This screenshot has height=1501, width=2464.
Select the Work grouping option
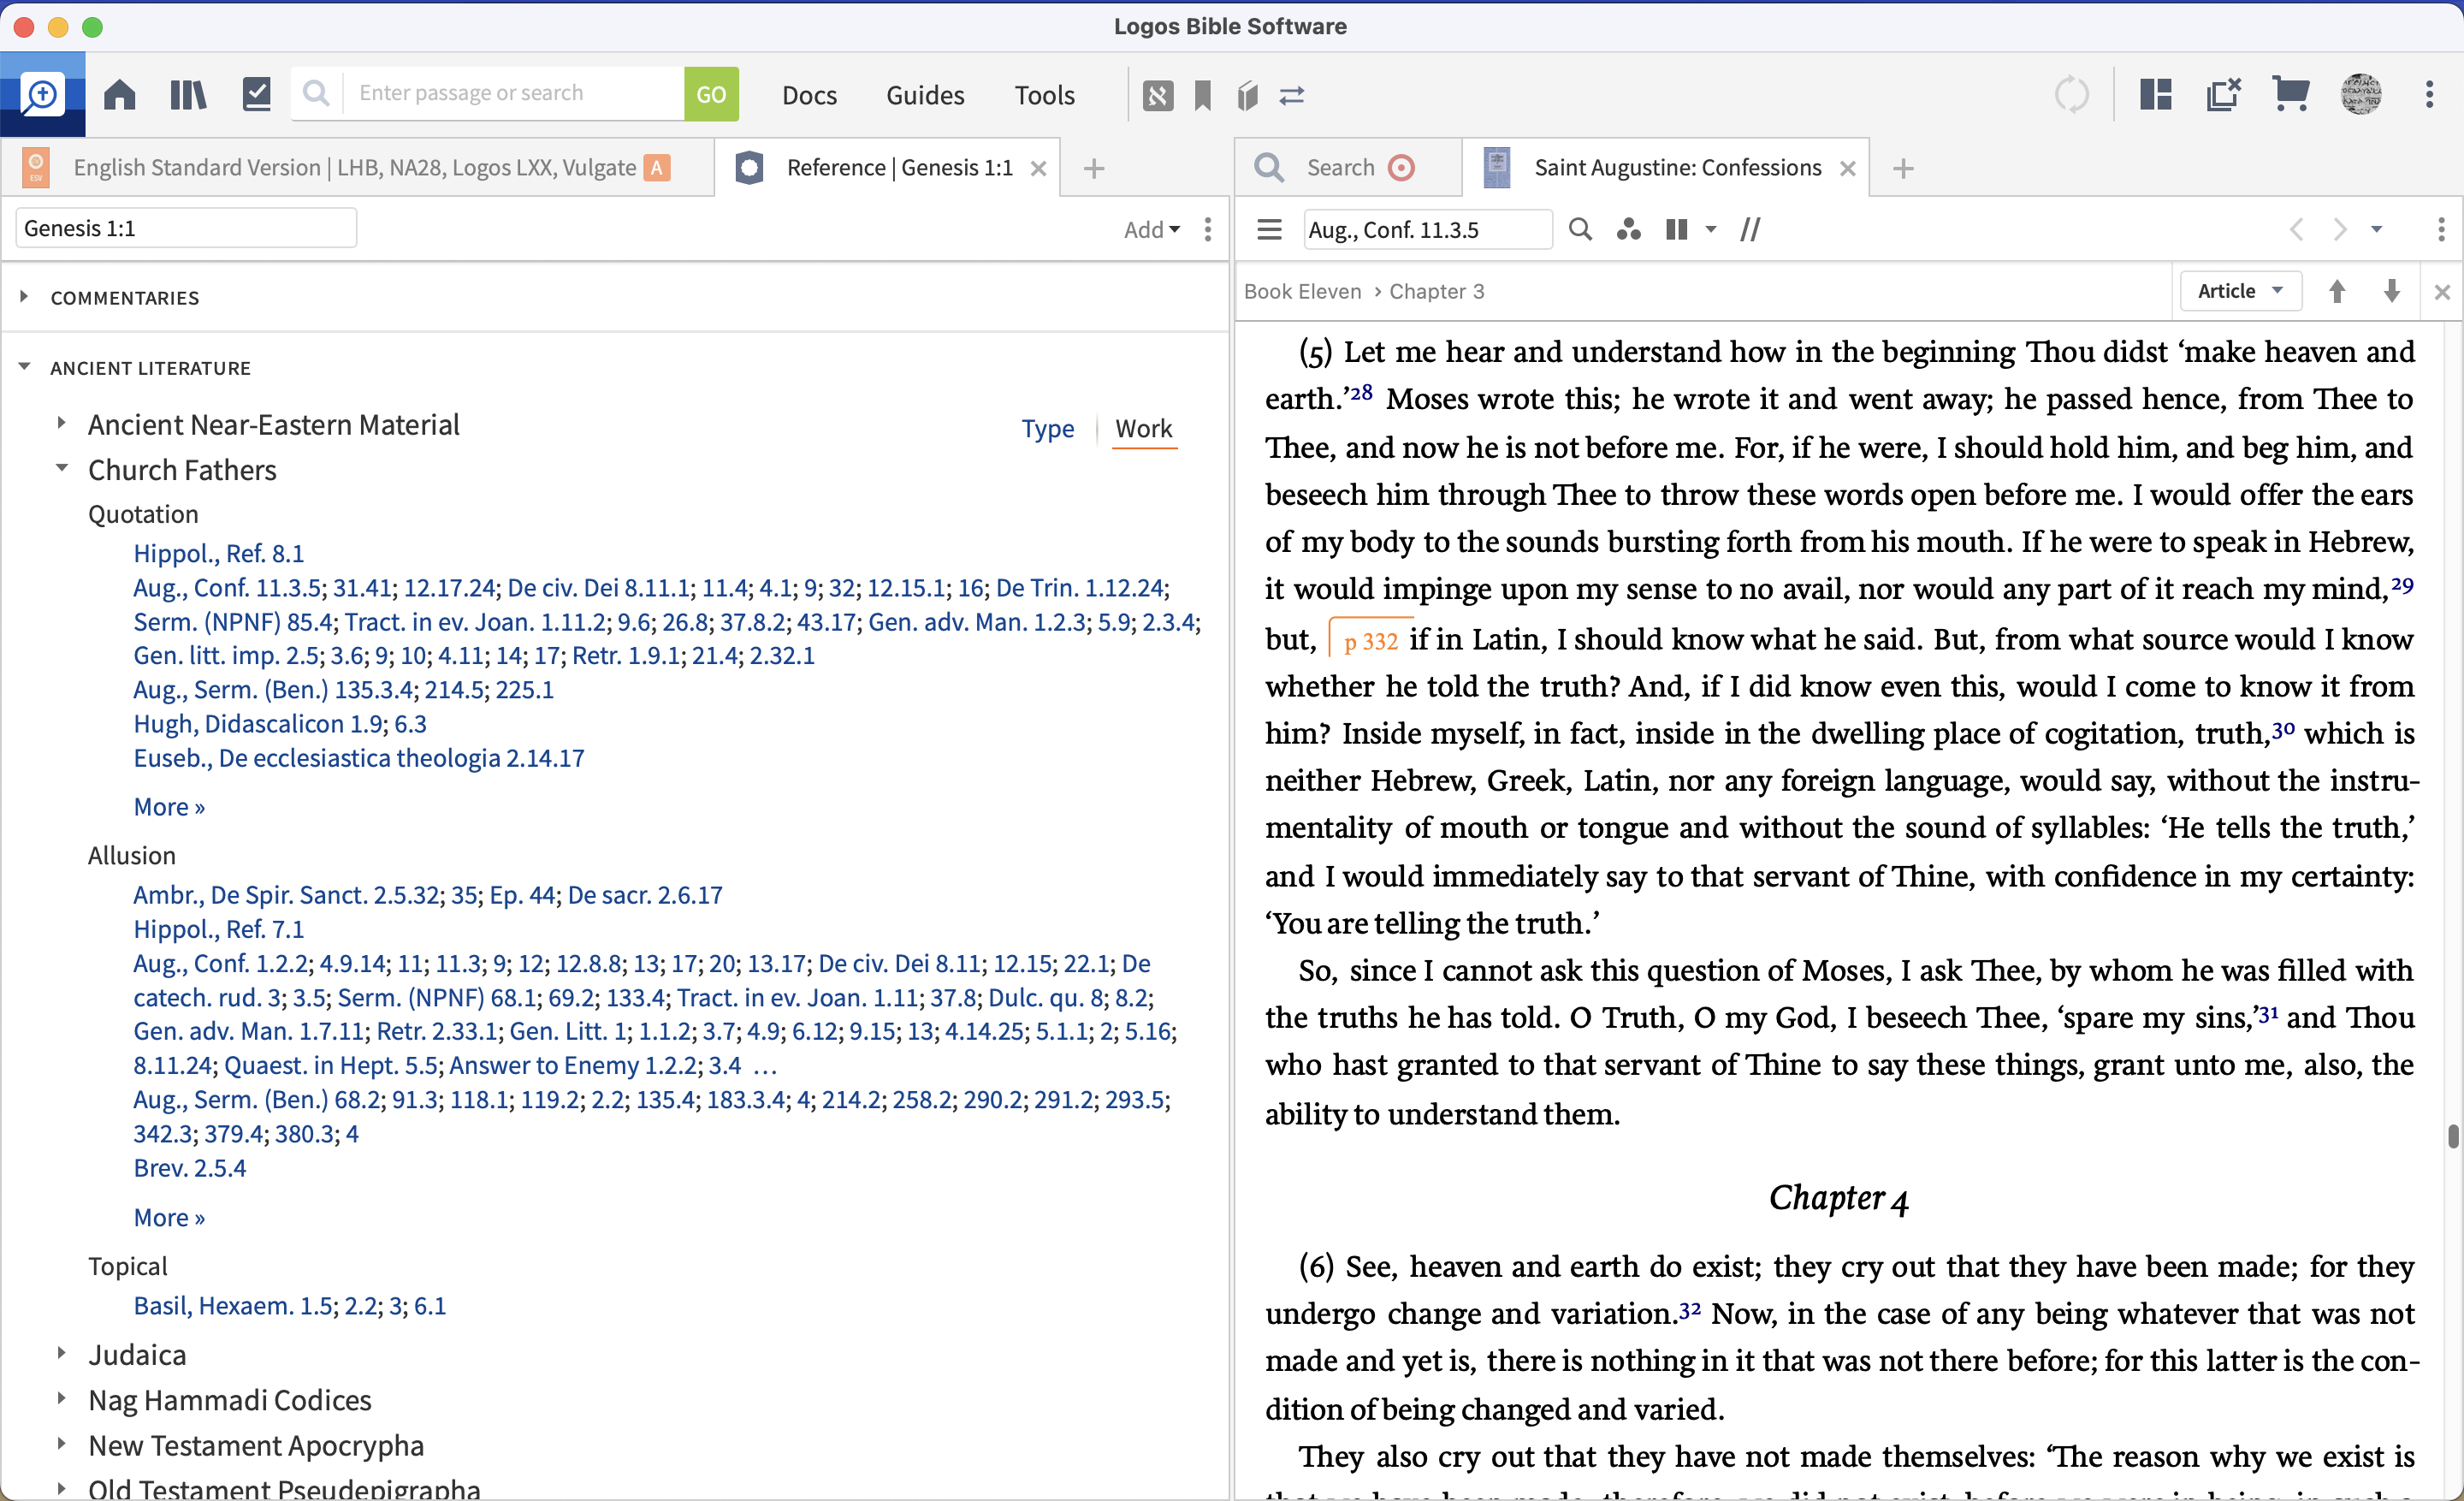1143,429
